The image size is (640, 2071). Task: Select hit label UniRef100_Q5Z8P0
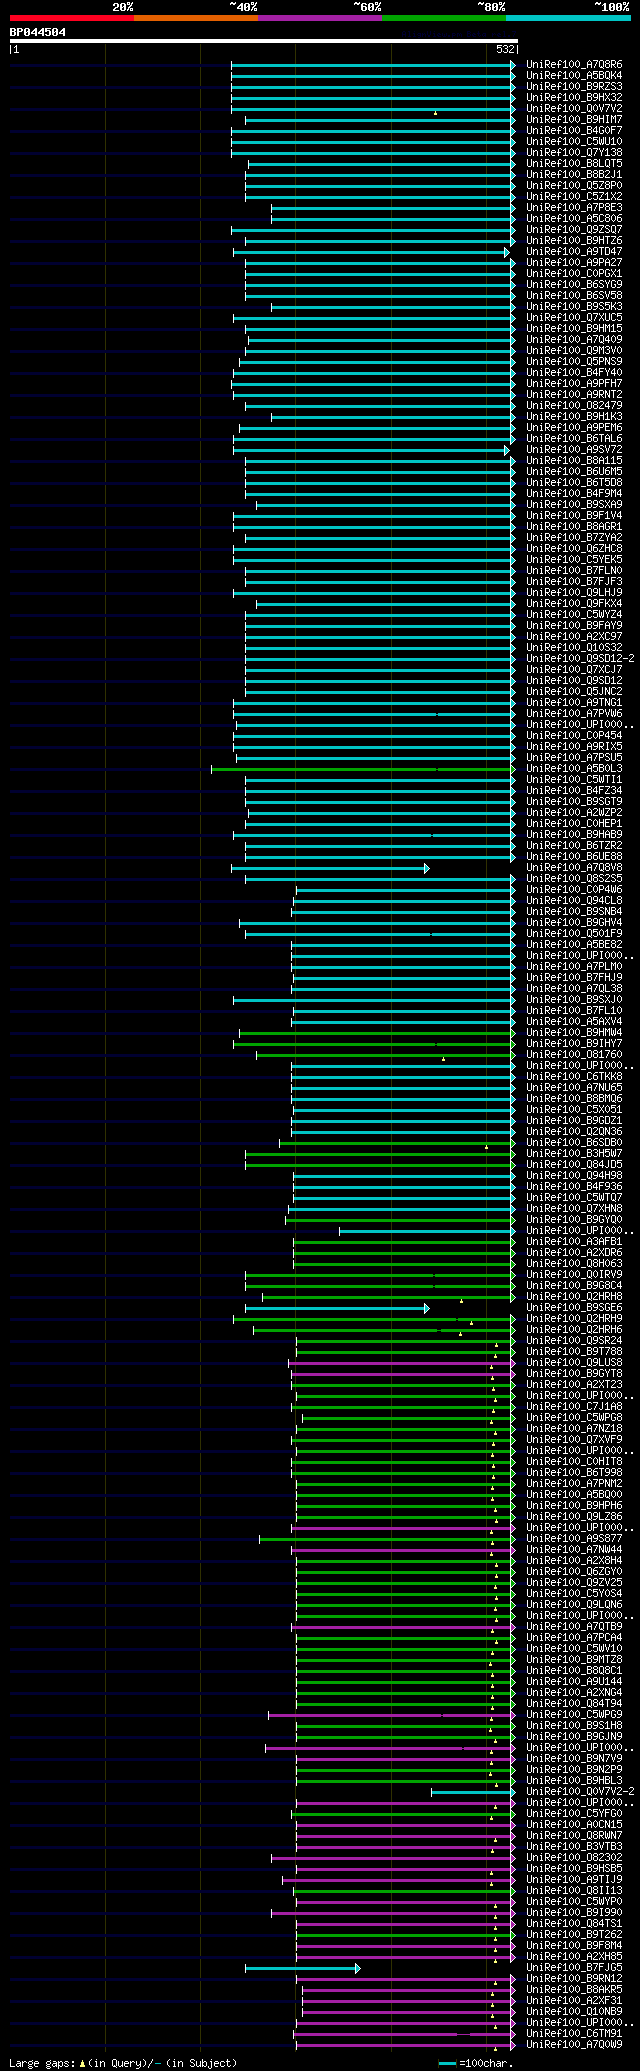574,185
